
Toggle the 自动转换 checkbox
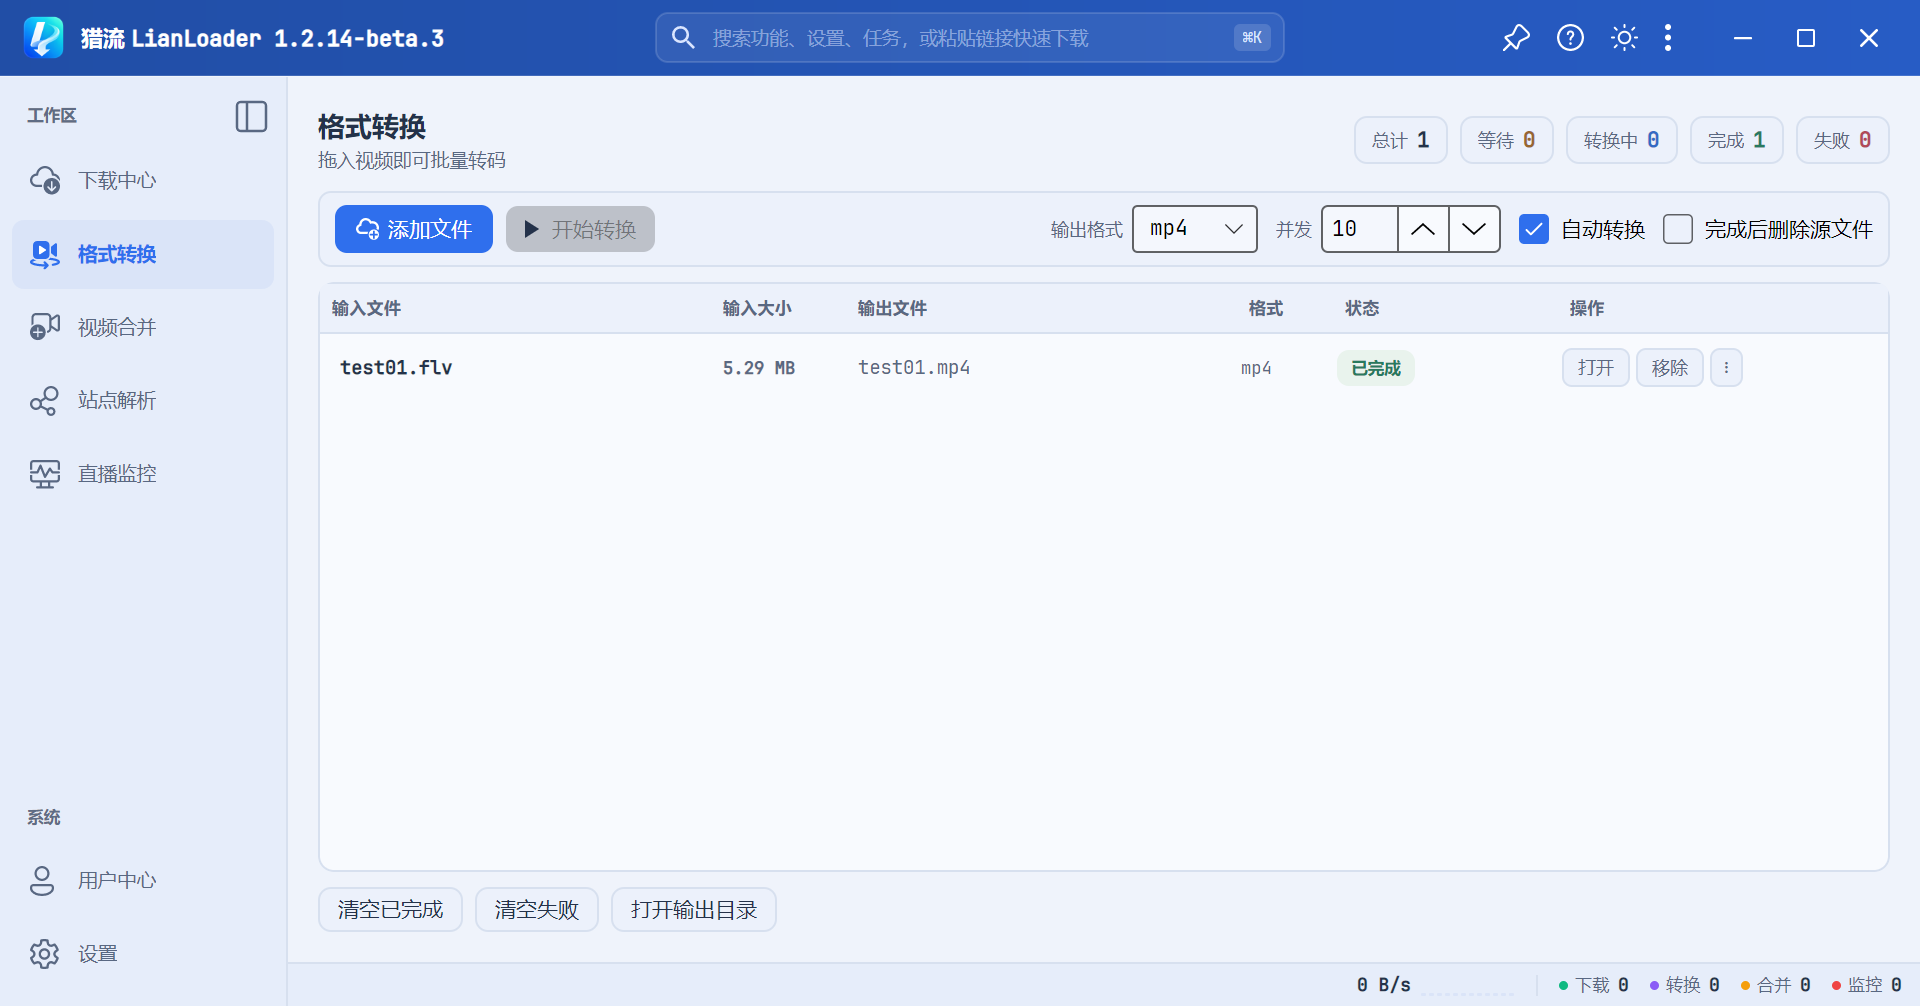pos(1534,229)
